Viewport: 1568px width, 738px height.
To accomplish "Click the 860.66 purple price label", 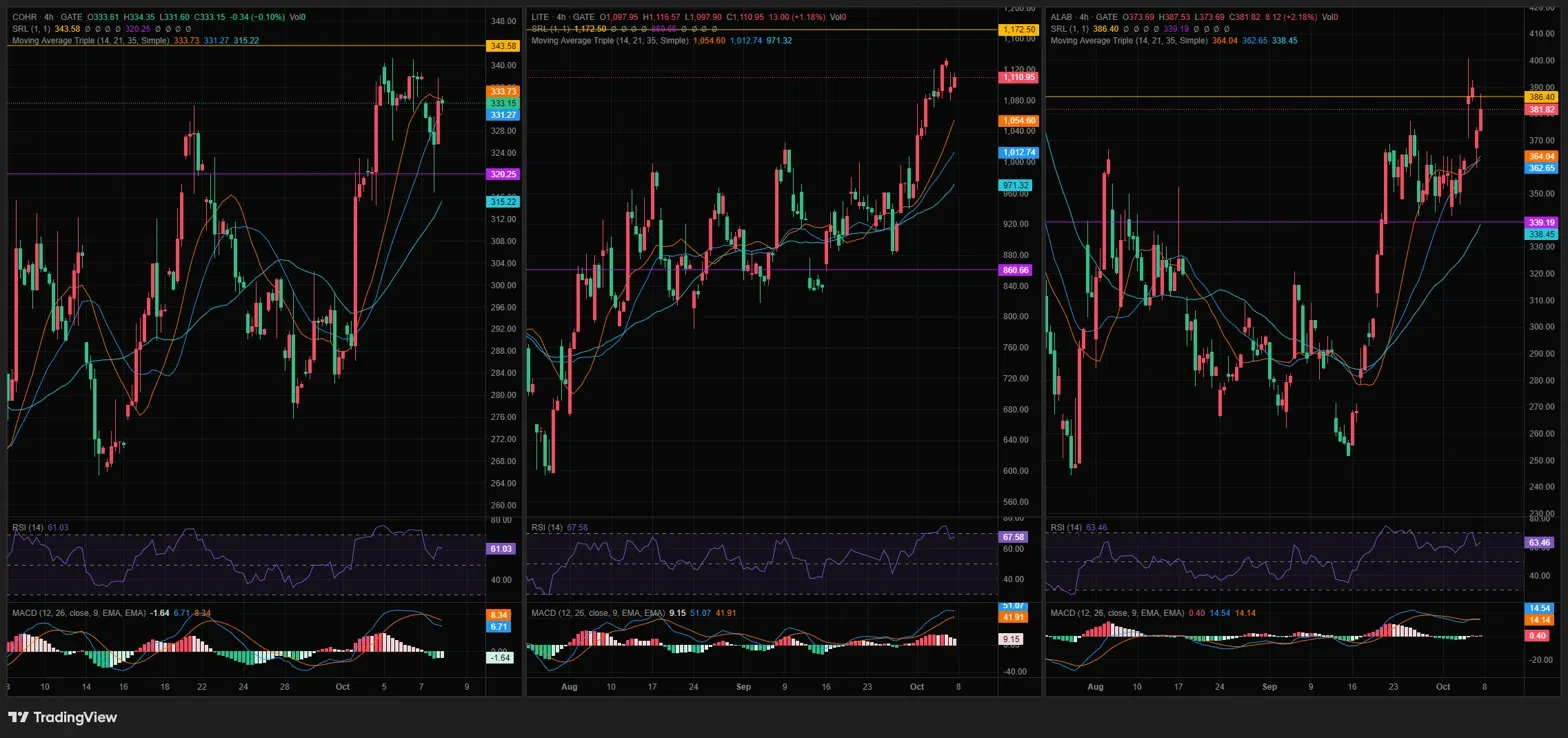I will [x=1018, y=270].
